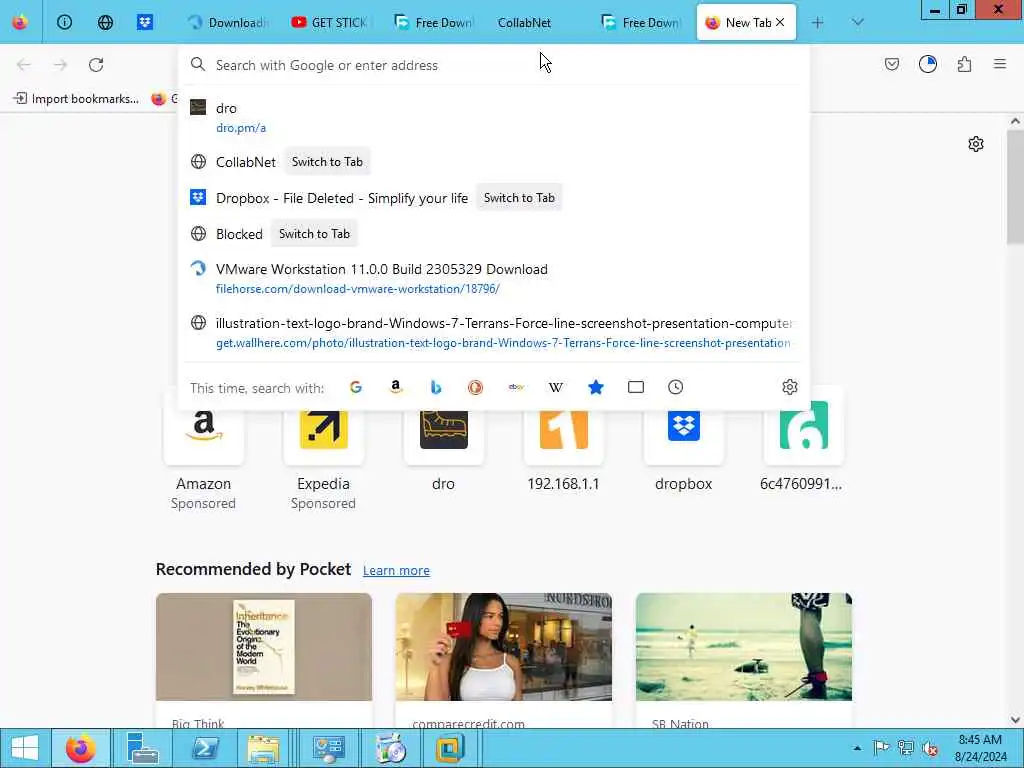Image resolution: width=1024 pixels, height=768 pixels.
Task: Select VMware Workstation 11.0.0 Download suggestion
Action: pyautogui.click(x=493, y=279)
